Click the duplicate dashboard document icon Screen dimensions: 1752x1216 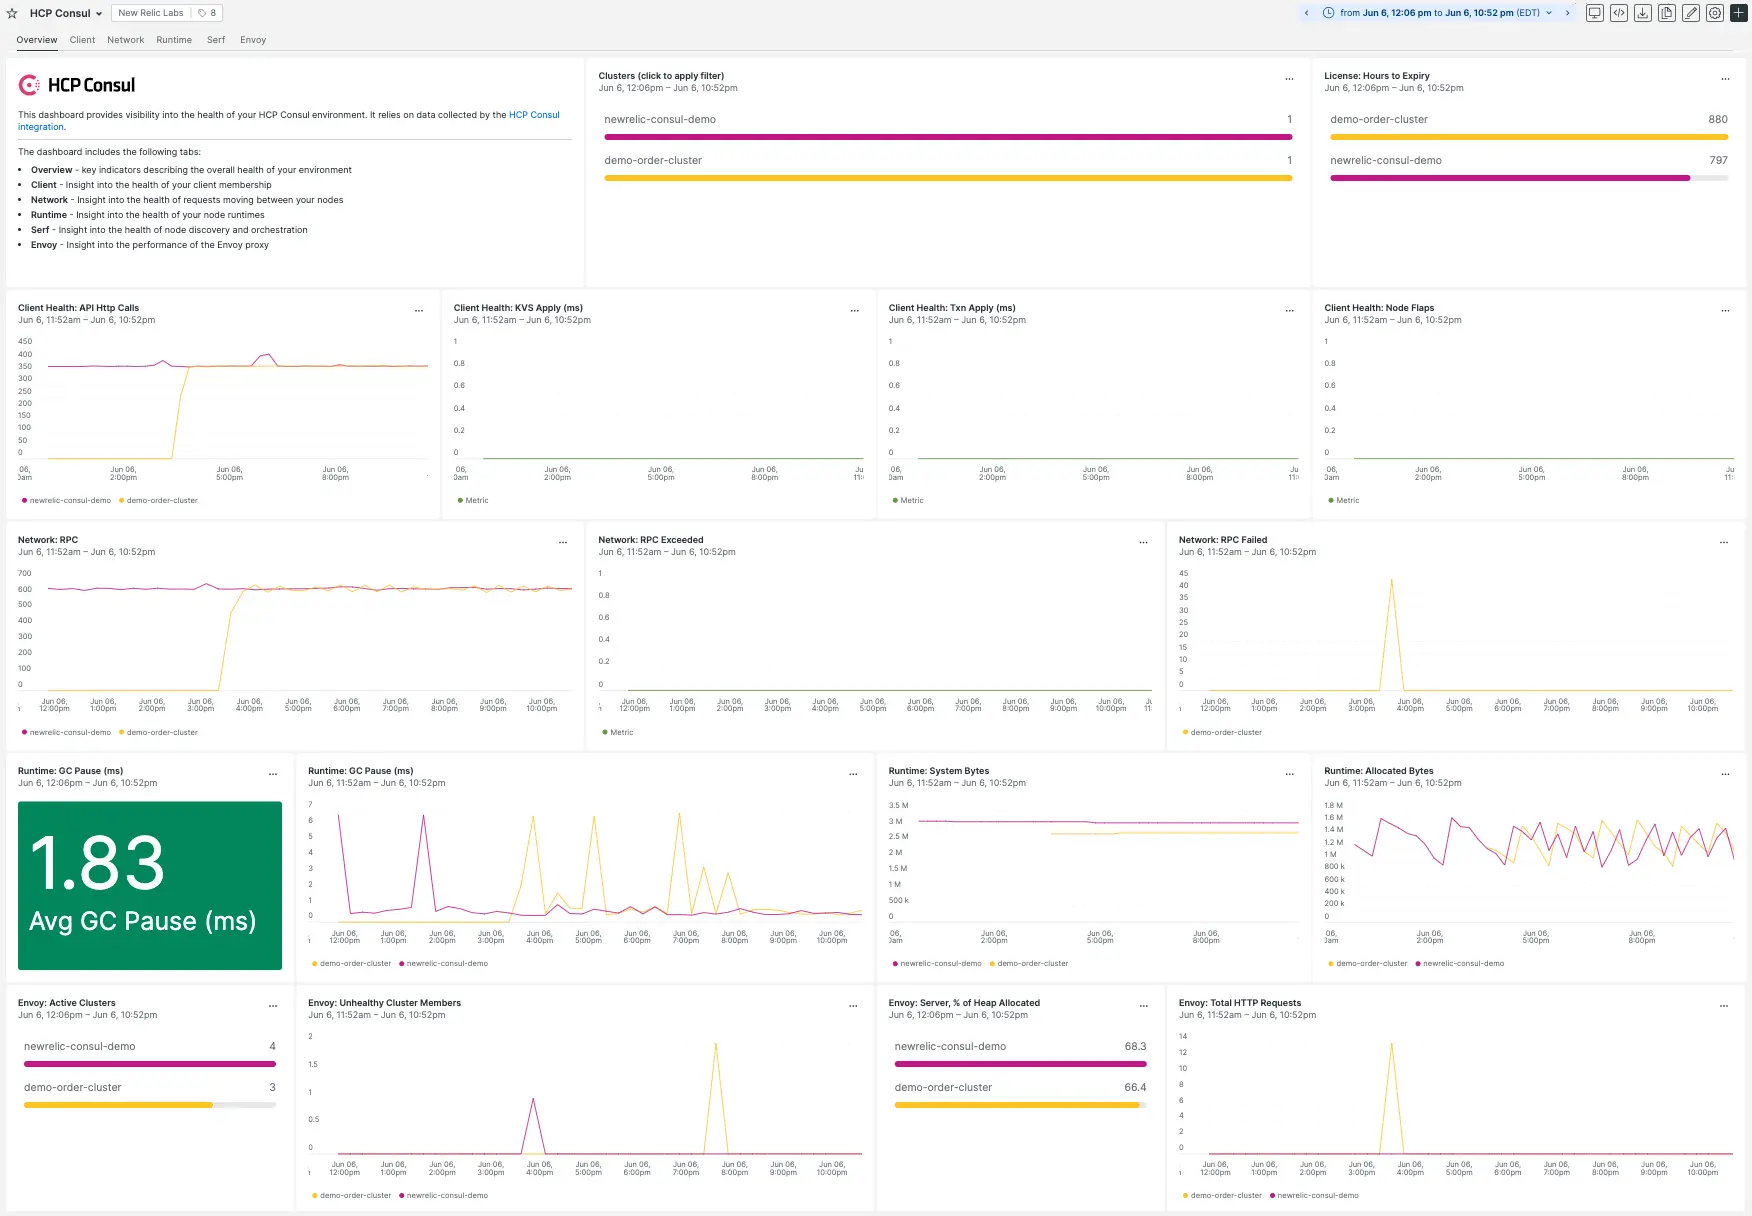(1666, 13)
